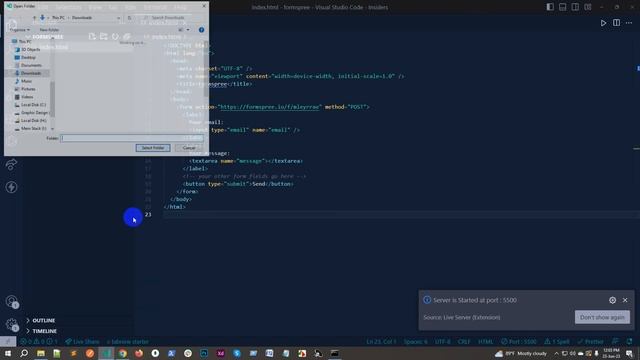Toggle the primary side bar layout icon

coord(550,7)
